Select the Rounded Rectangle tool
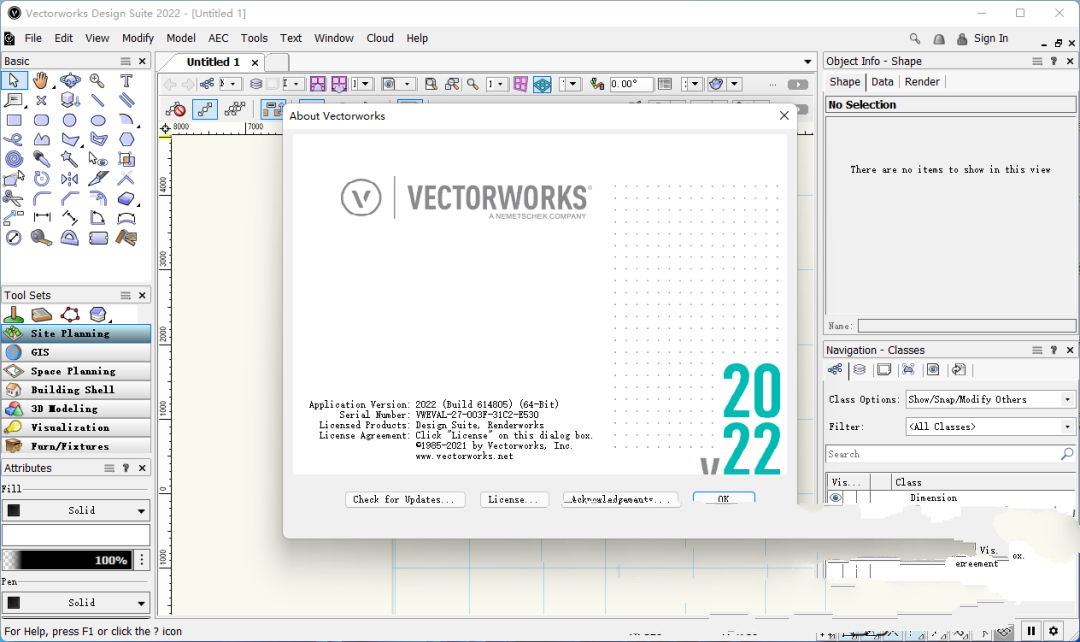Image resolution: width=1080 pixels, height=642 pixels. tap(41, 121)
